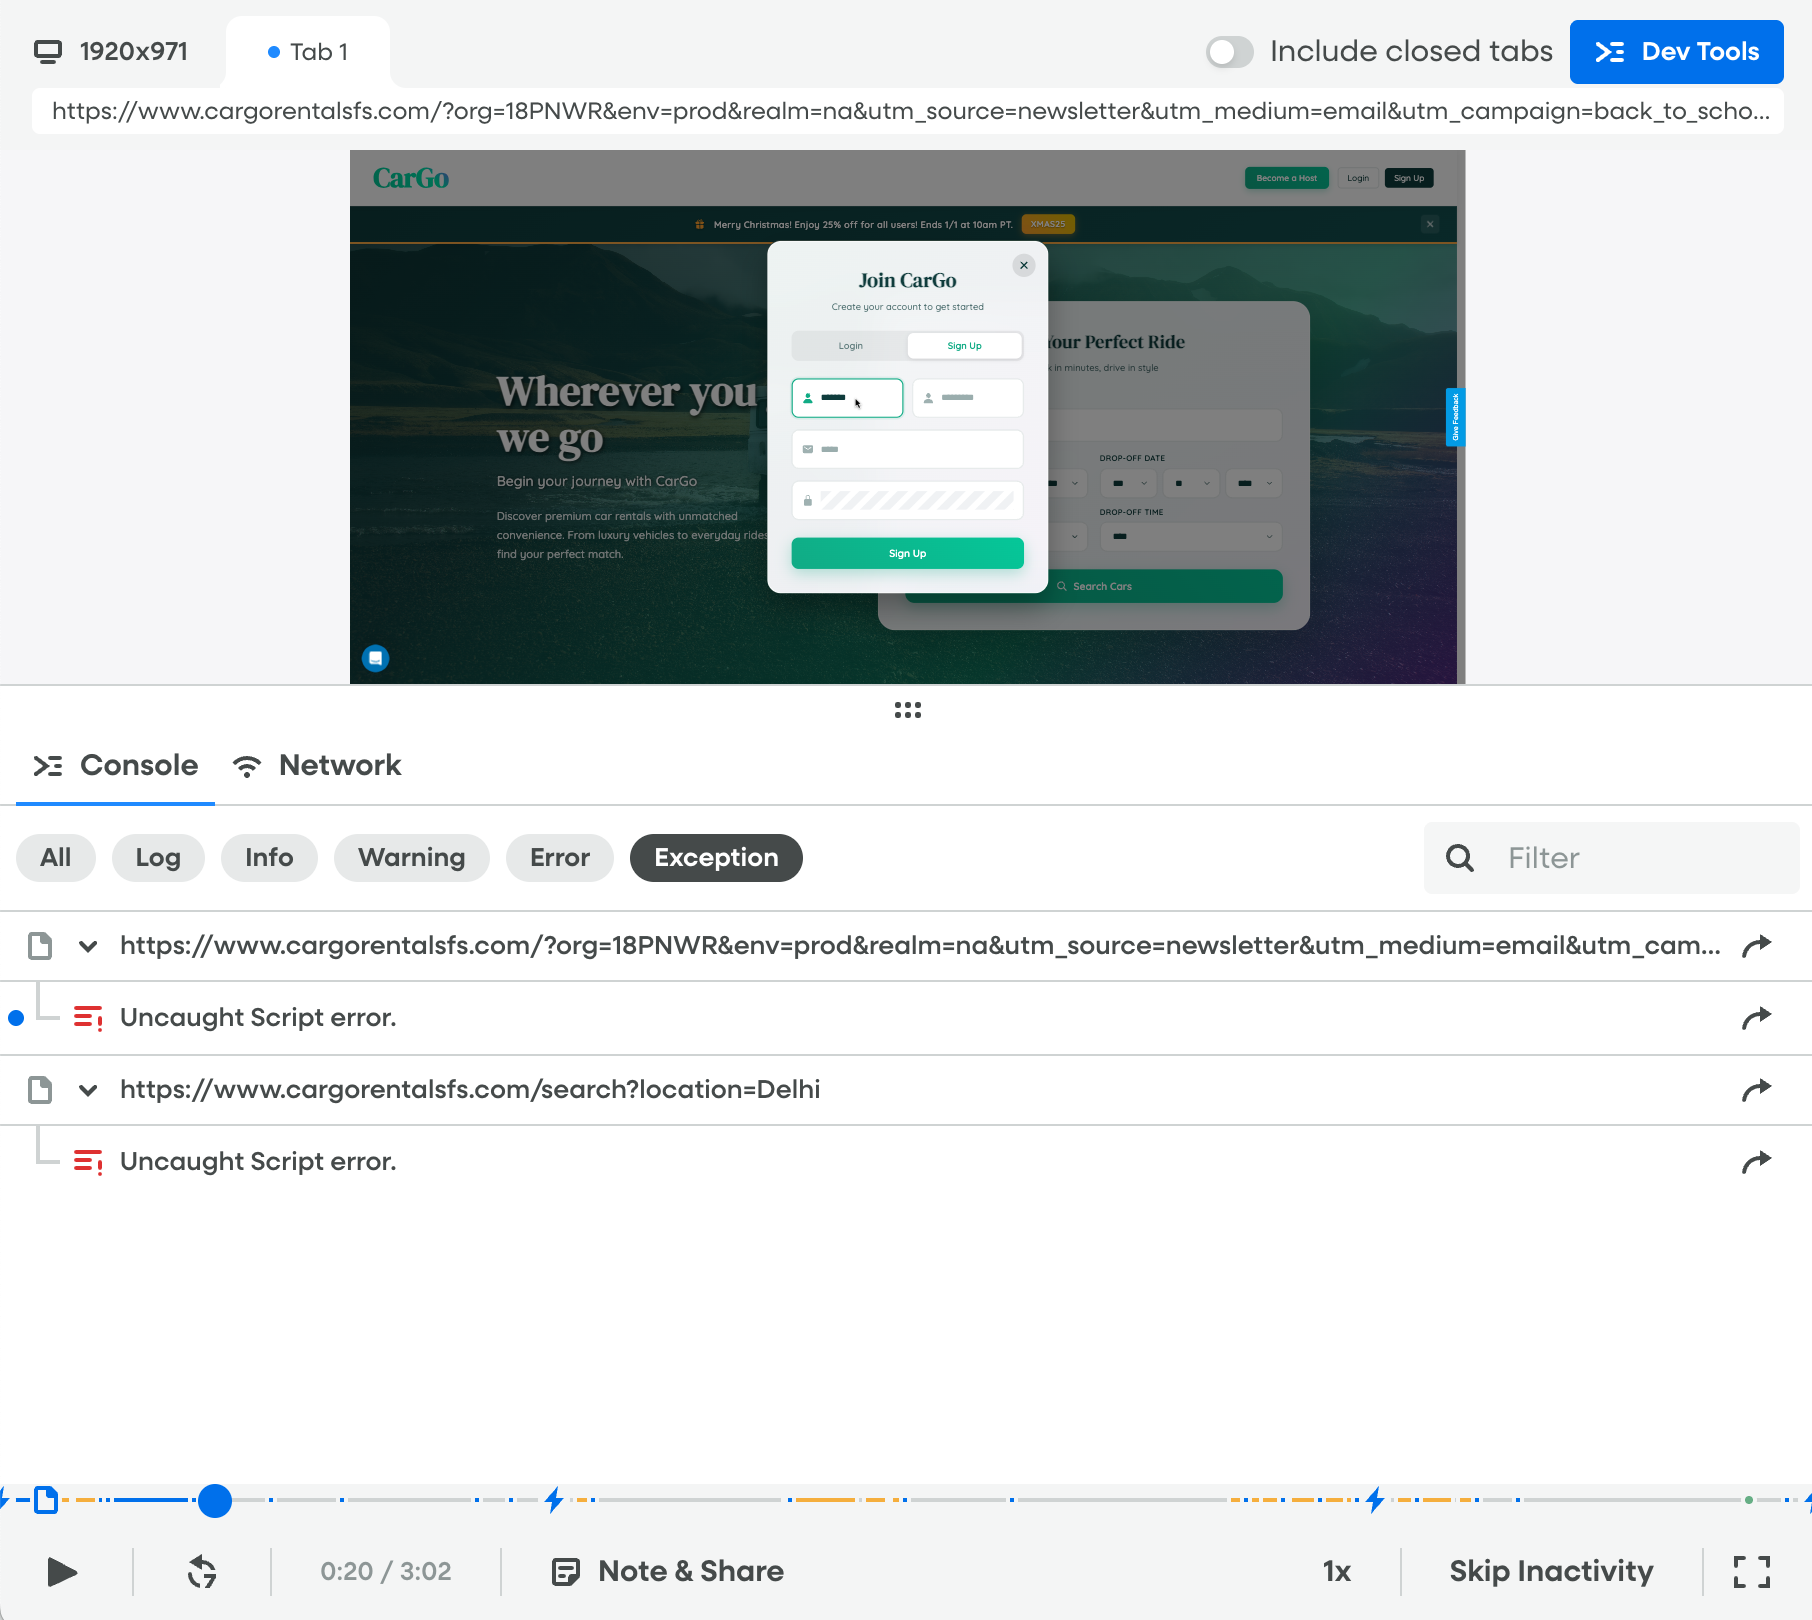
Task: Collapse the first cargorentalsfs URL group
Action: pos(88,946)
